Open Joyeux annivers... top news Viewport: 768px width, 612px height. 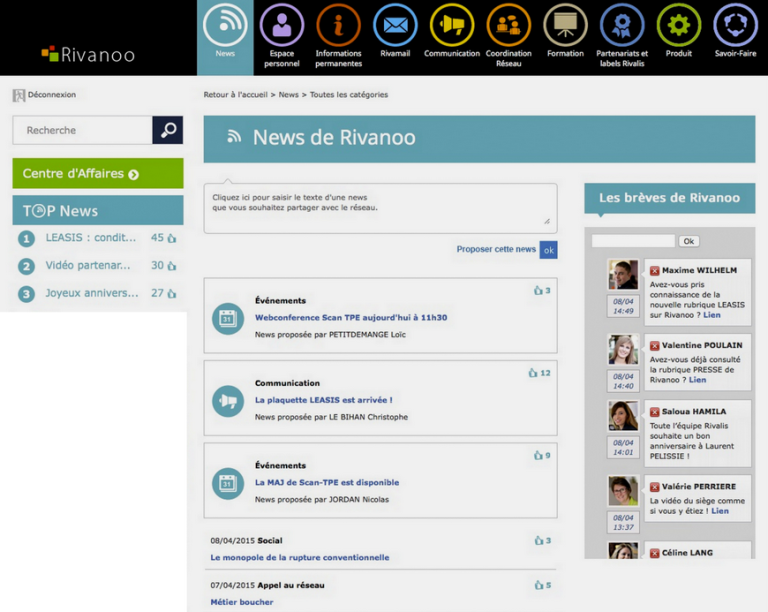click(x=92, y=293)
